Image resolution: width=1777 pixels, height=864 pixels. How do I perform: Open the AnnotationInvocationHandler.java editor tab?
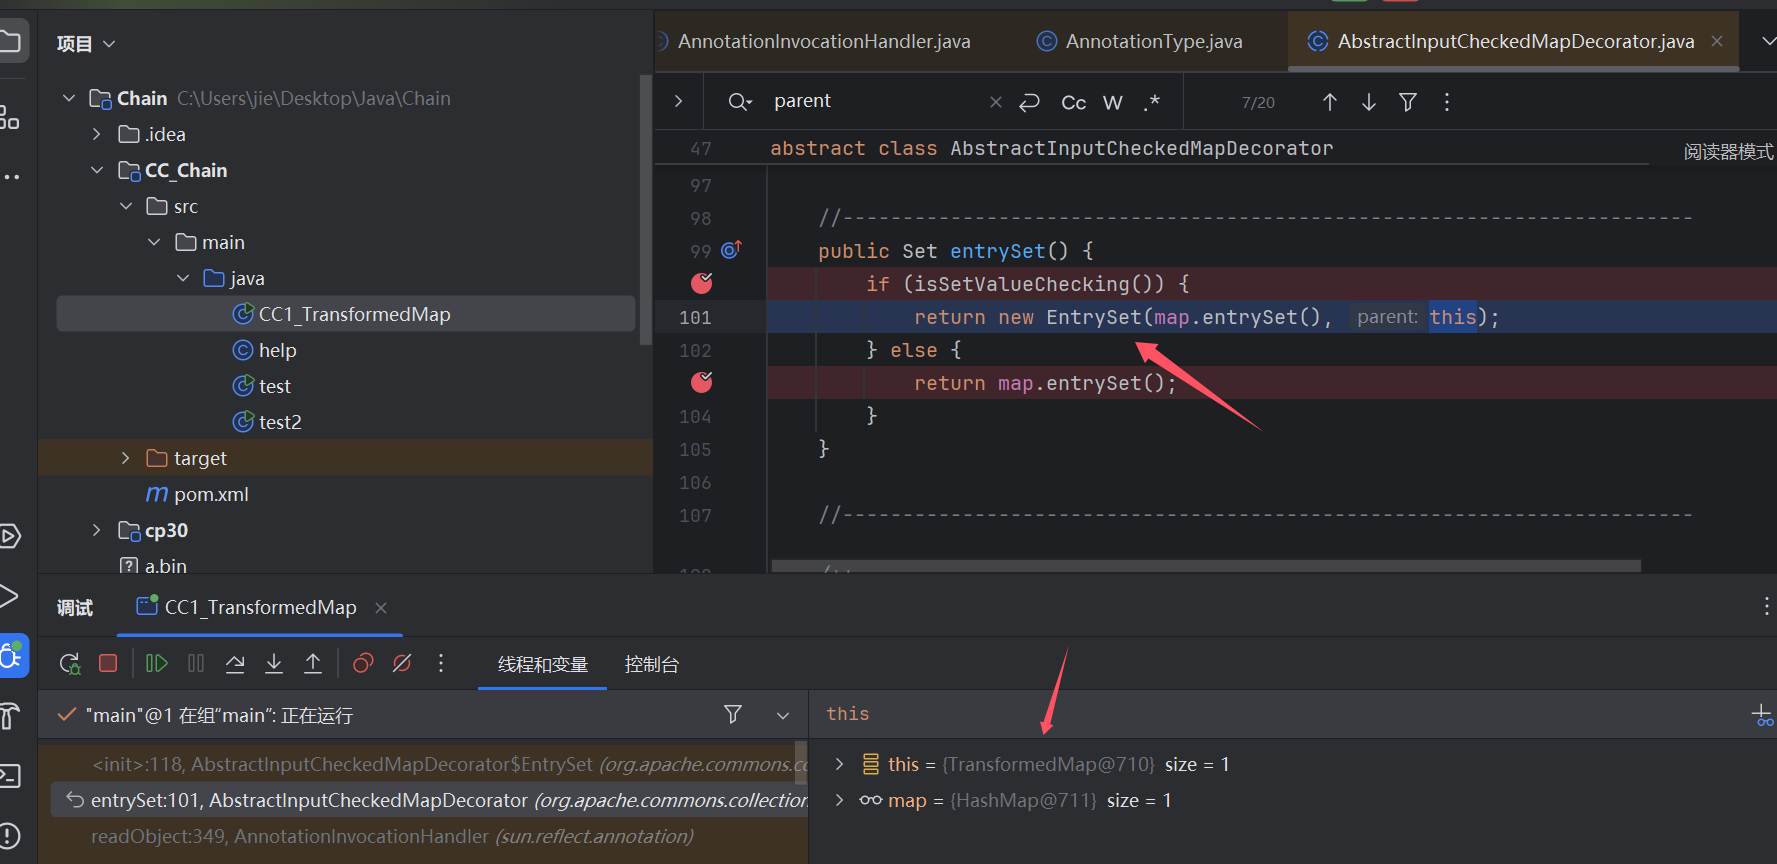tap(824, 41)
